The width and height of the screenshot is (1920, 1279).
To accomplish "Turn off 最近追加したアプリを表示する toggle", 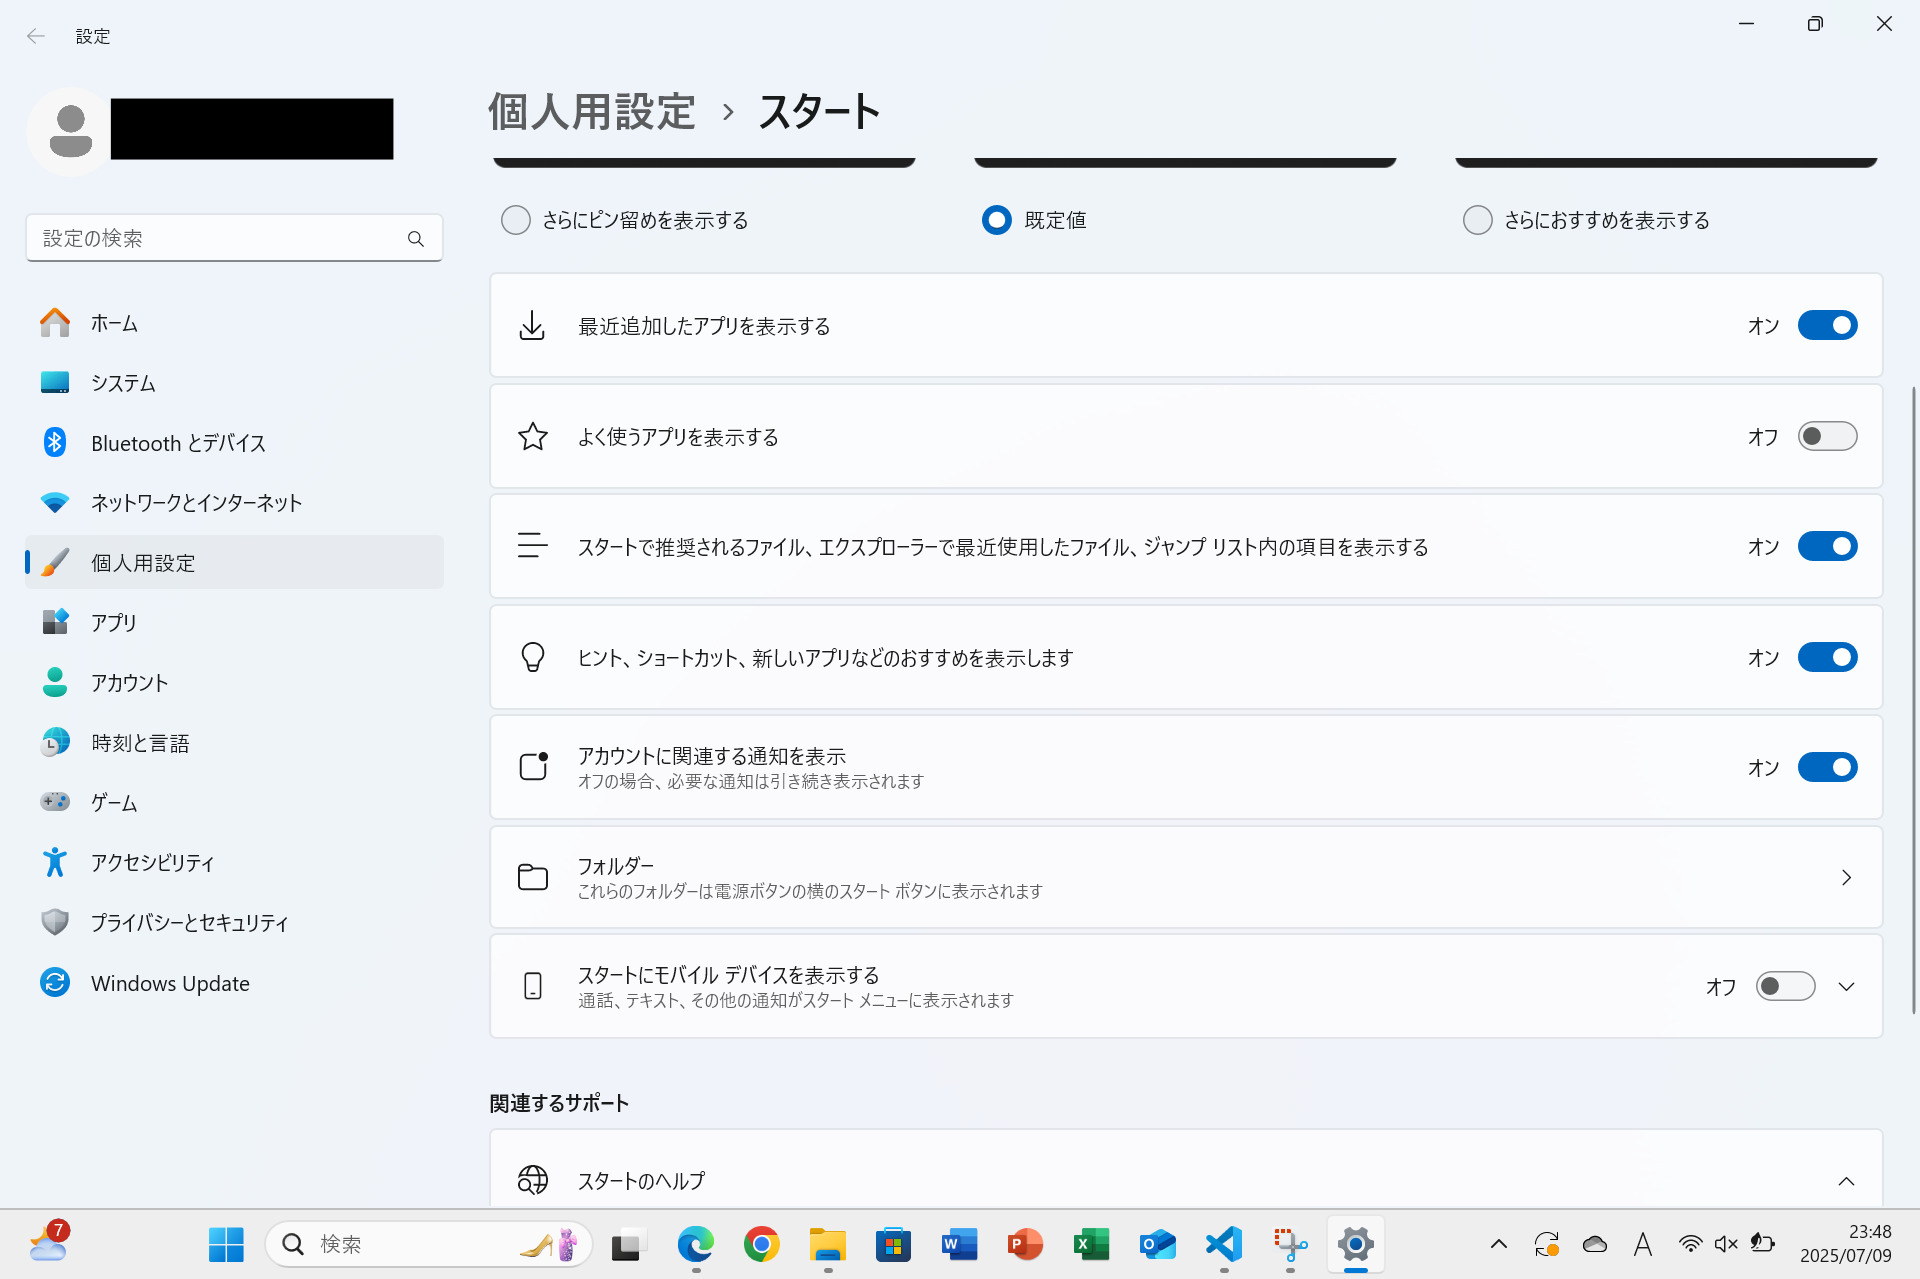I will (1827, 326).
